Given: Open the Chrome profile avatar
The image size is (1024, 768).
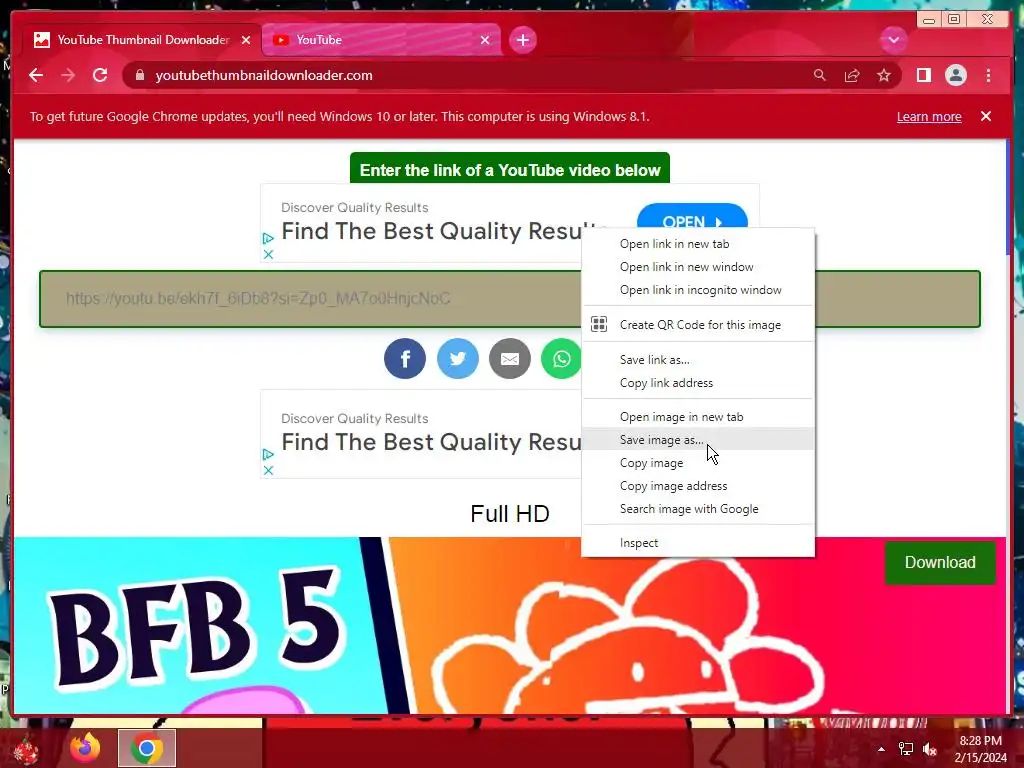Looking at the screenshot, I should (x=955, y=76).
